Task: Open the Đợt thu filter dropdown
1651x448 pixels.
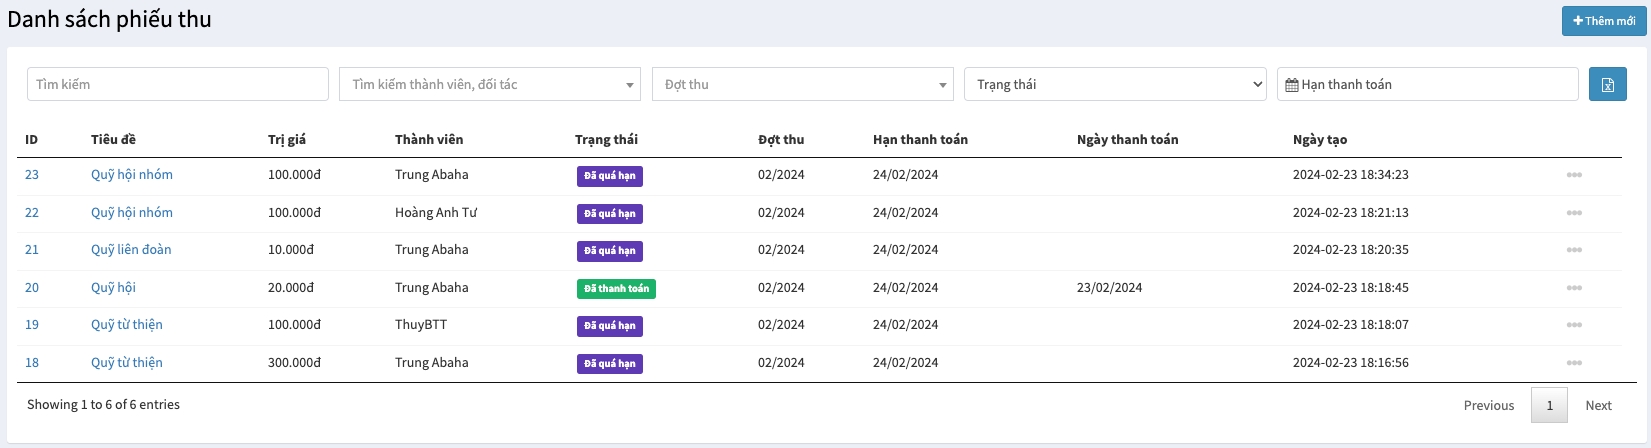Action: (801, 85)
